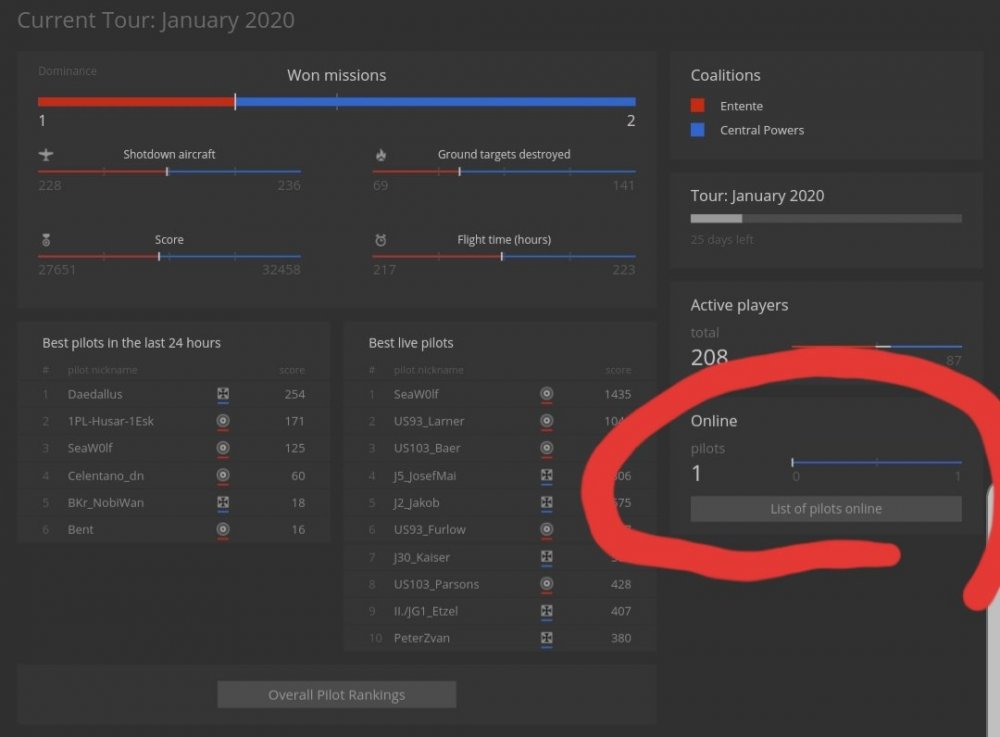Select pilot PeterZvan in live list
The height and width of the screenshot is (737, 1000).
pyautogui.click(x=421, y=638)
